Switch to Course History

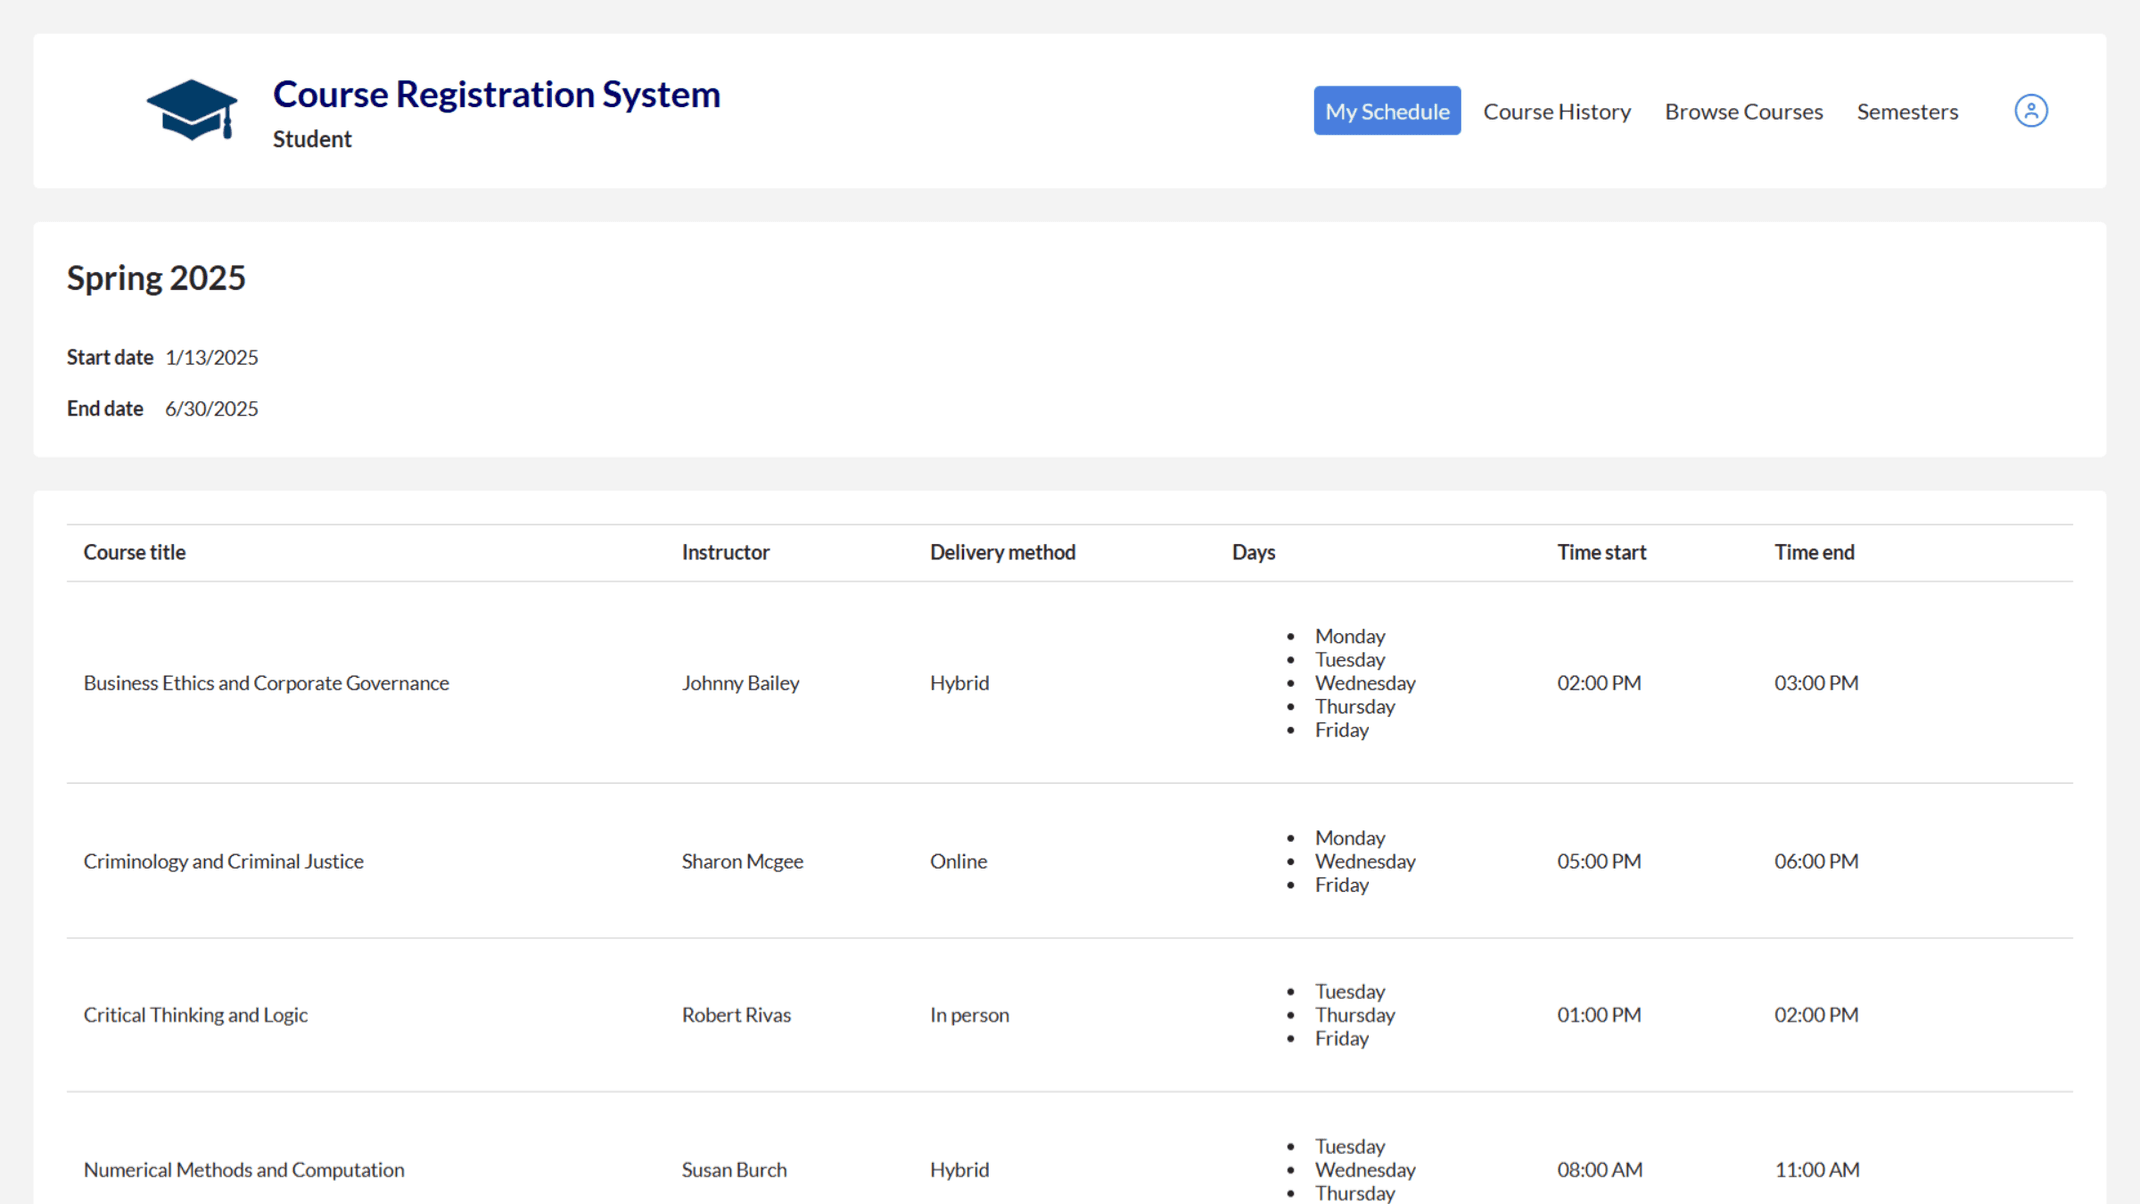(1556, 111)
